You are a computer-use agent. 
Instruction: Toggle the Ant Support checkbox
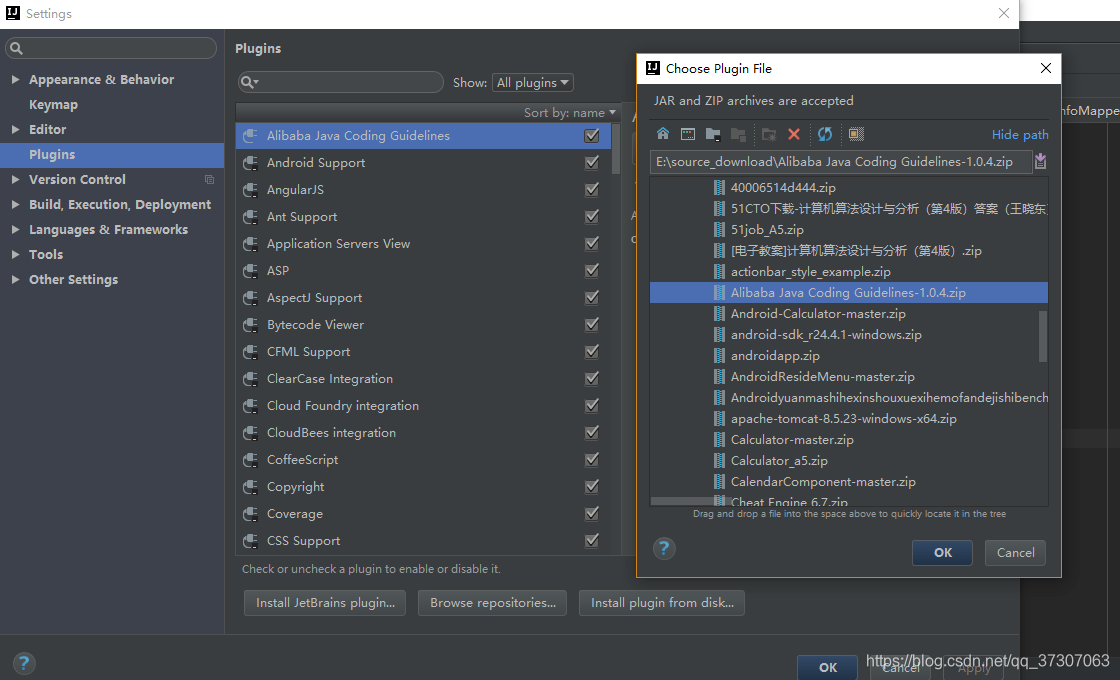pyautogui.click(x=591, y=216)
